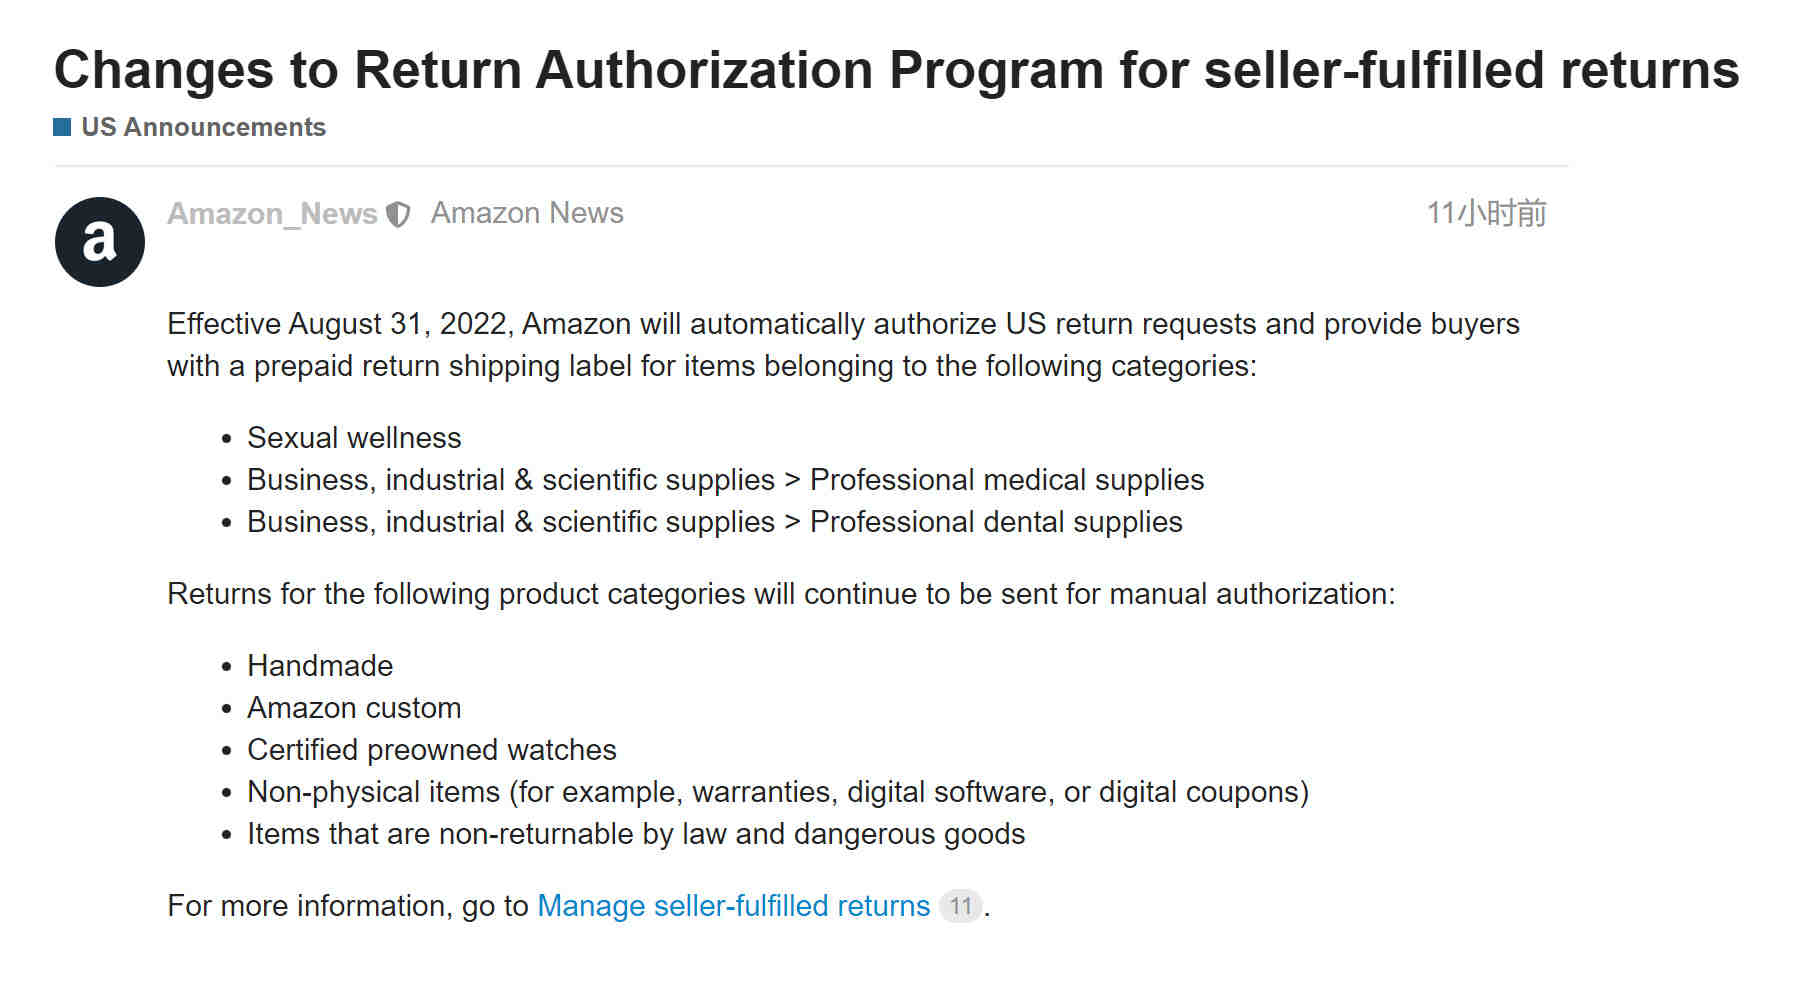The width and height of the screenshot is (1798, 995).
Task: Click the 11 link-click count badge
Action: click(961, 906)
